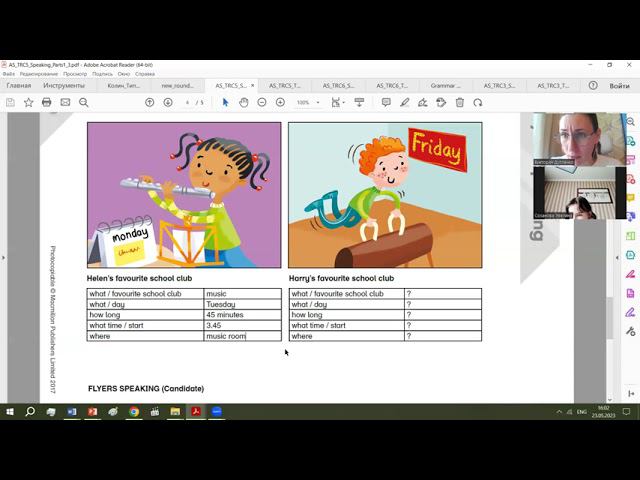Click the Print icon

coord(47,102)
